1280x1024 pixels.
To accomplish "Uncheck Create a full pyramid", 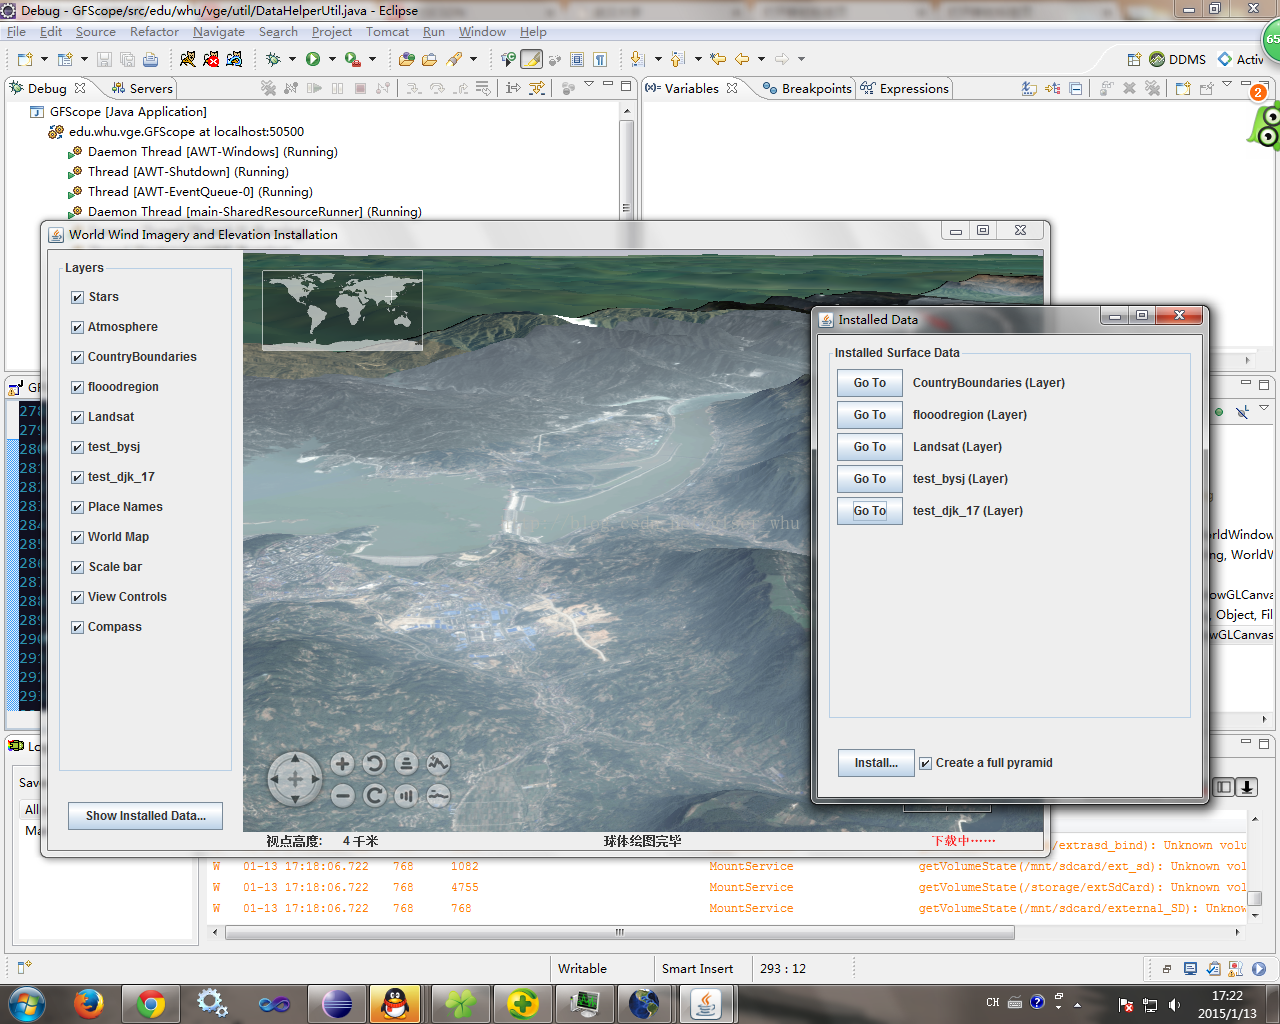I will [x=925, y=763].
